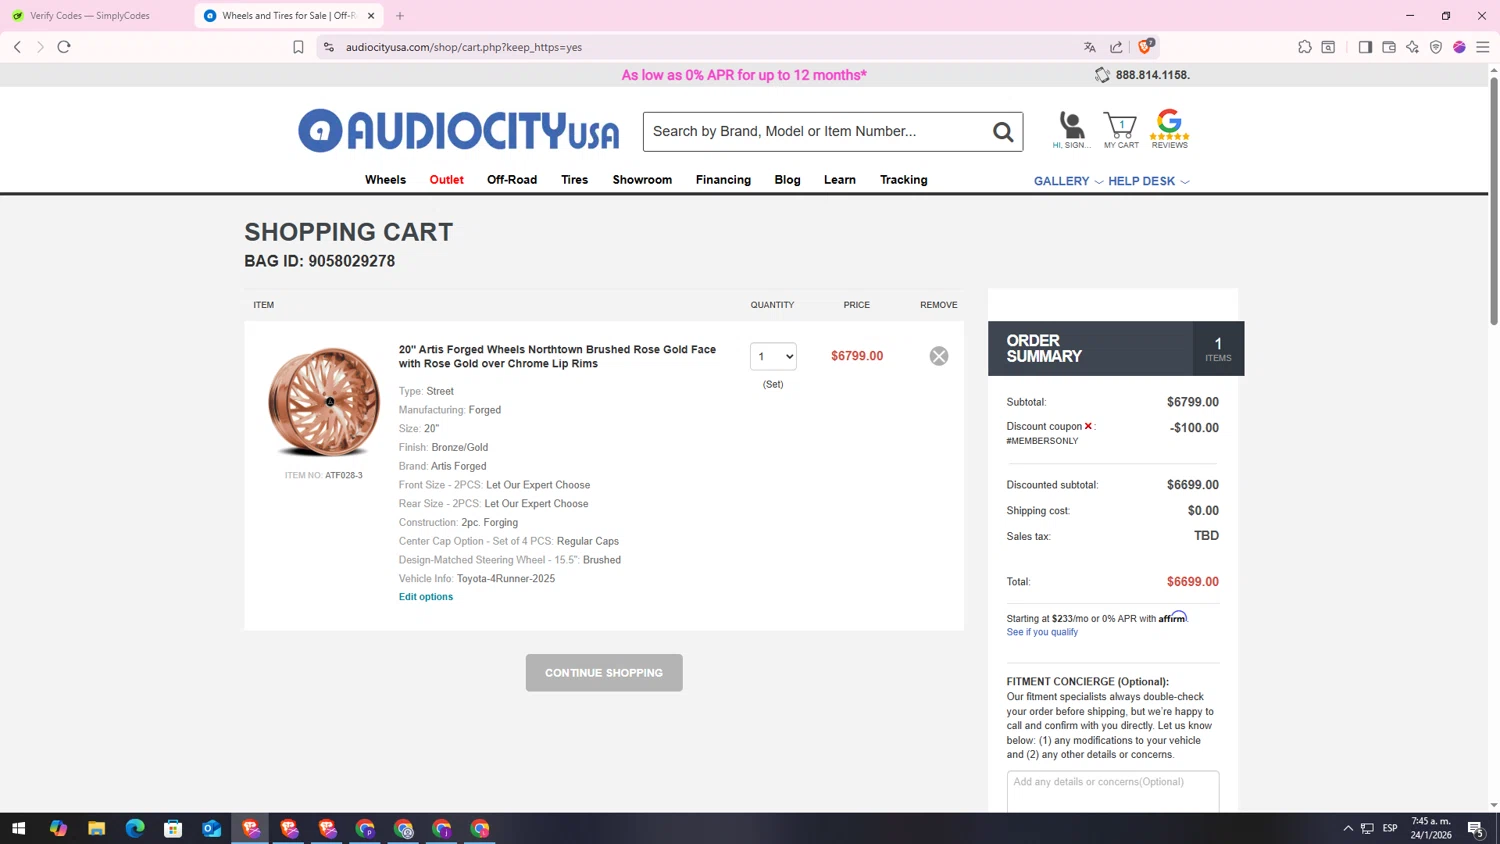Go to Showroom

point(642,180)
